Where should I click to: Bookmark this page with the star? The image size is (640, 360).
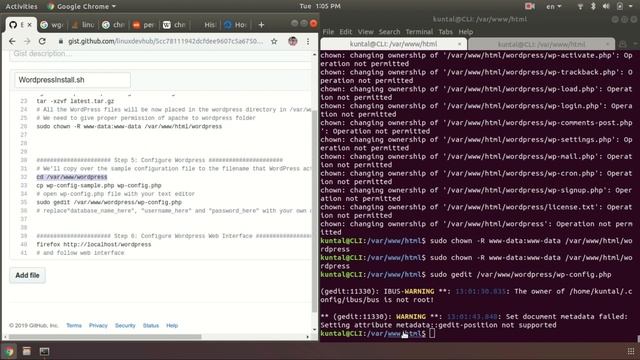274,41
